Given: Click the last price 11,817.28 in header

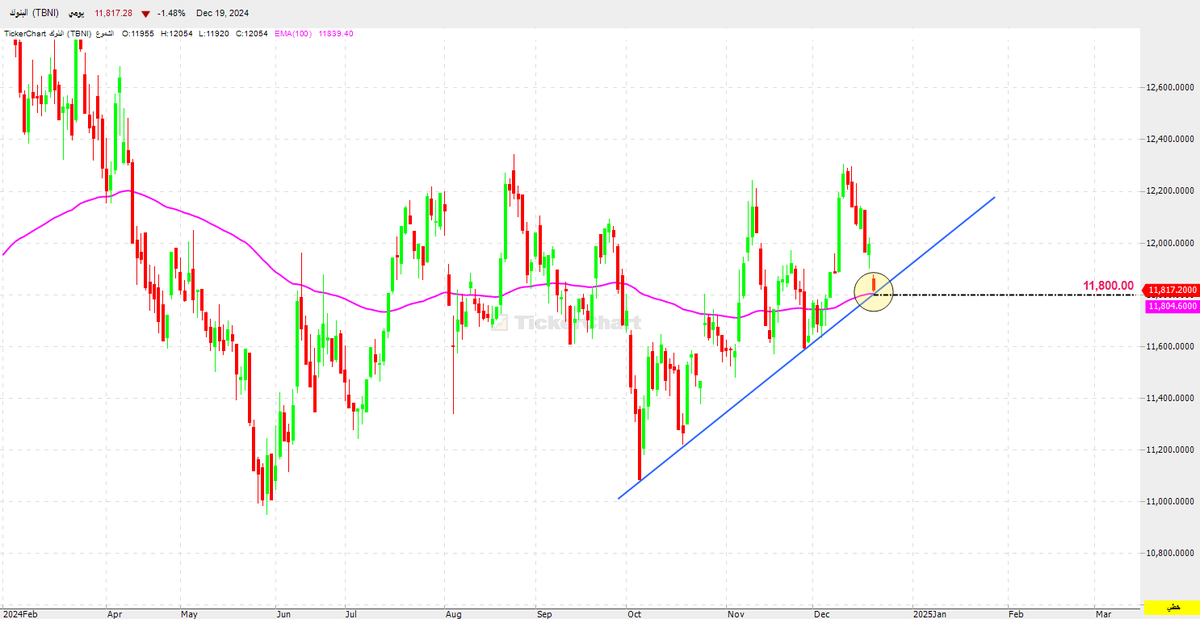Looking at the screenshot, I should (114, 13).
